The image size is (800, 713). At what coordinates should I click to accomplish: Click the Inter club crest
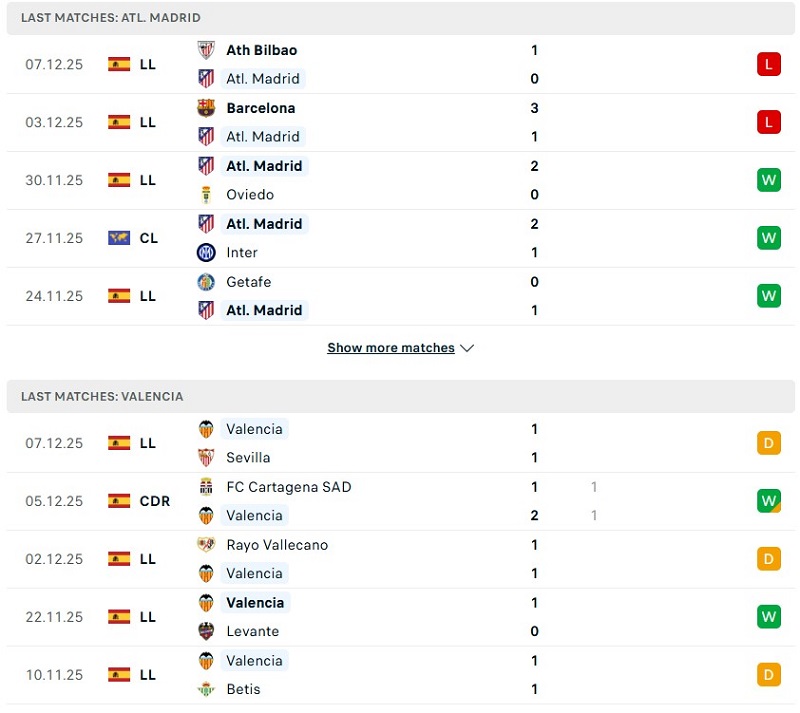tap(206, 252)
